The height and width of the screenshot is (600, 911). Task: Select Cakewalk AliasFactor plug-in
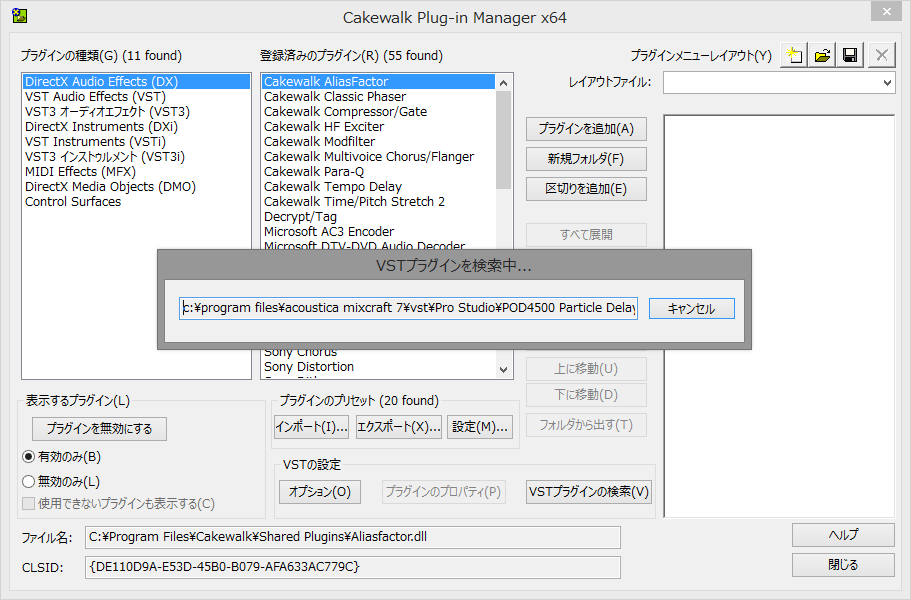tap(379, 82)
